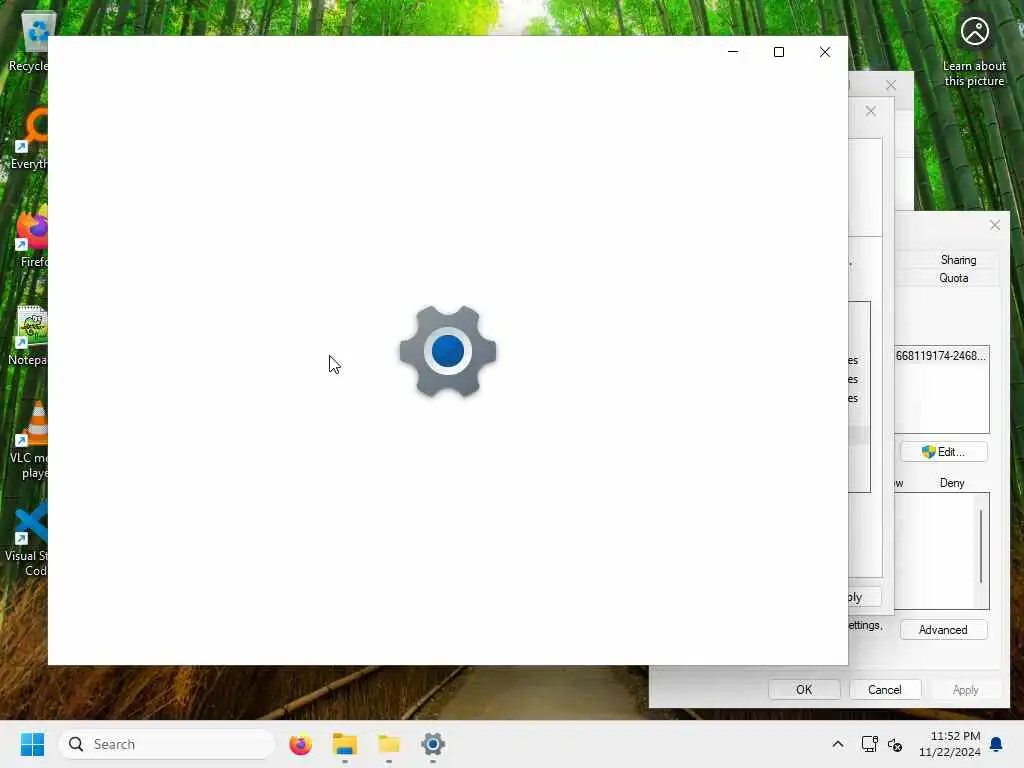The width and height of the screenshot is (1024, 768).
Task: Click the permissions list scrollbar
Action: click(x=981, y=547)
